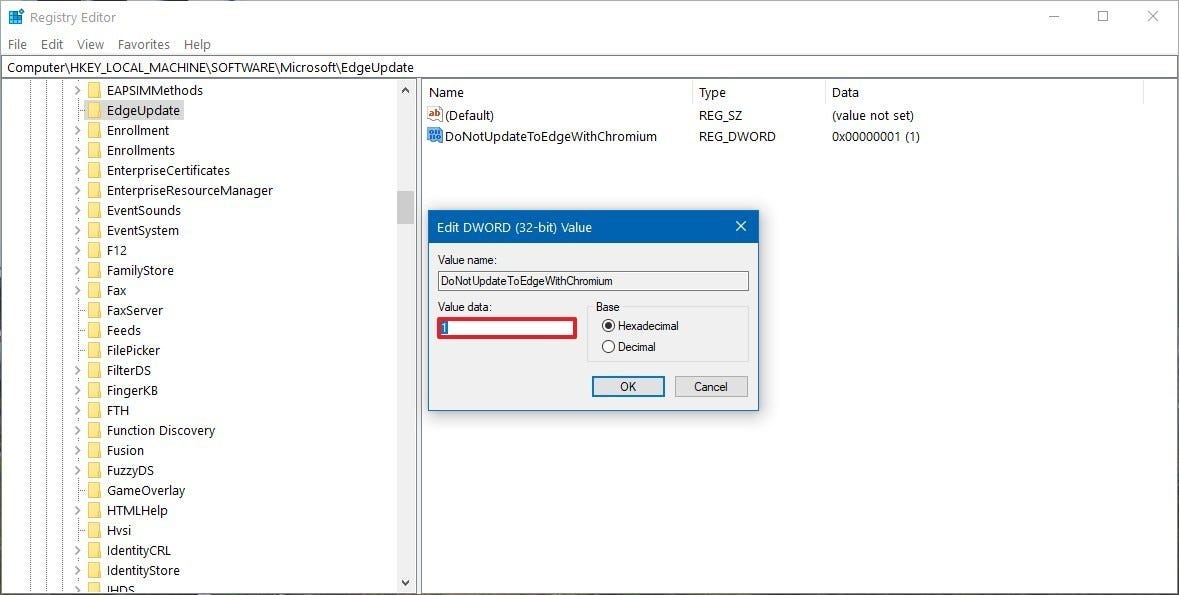The image size is (1179, 595).
Task: Click the Registry Editor app icon in title bar
Action: pos(16,17)
